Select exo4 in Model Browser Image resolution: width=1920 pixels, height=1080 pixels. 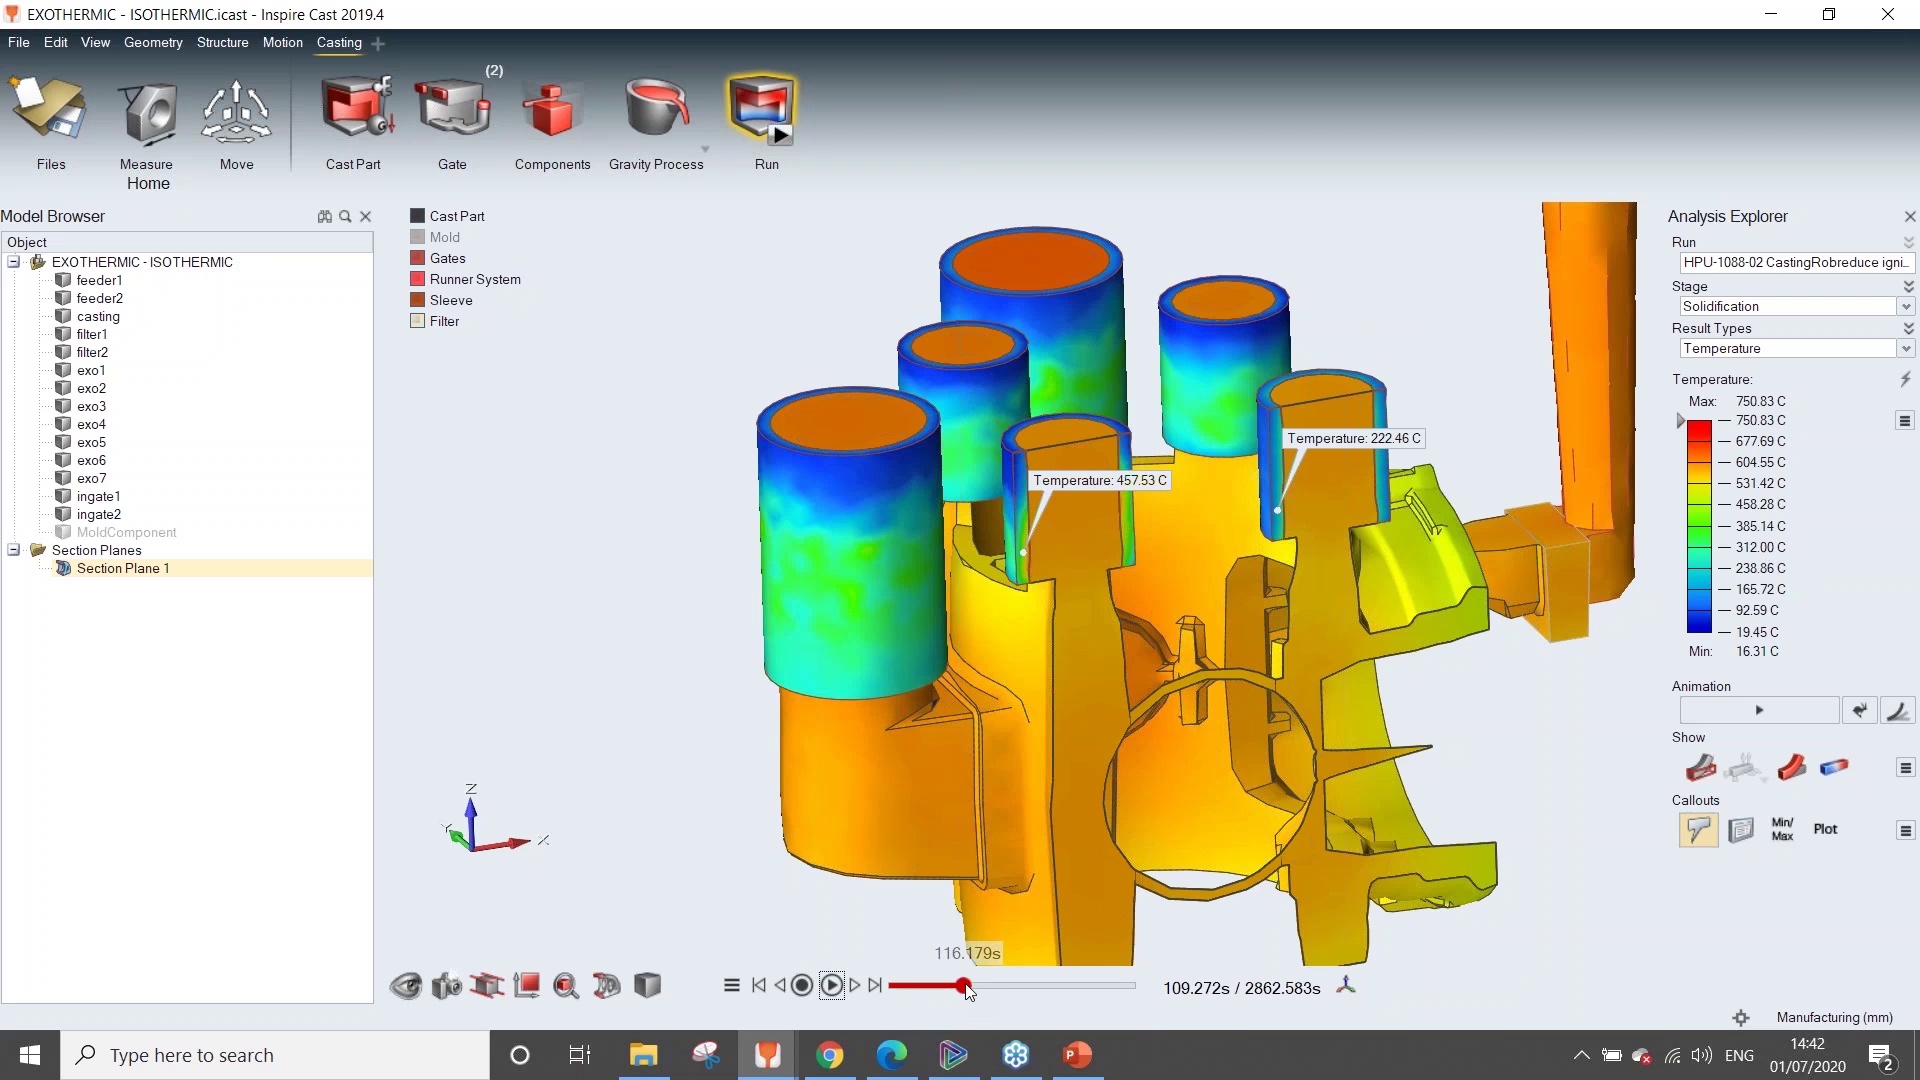(x=91, y=424)
